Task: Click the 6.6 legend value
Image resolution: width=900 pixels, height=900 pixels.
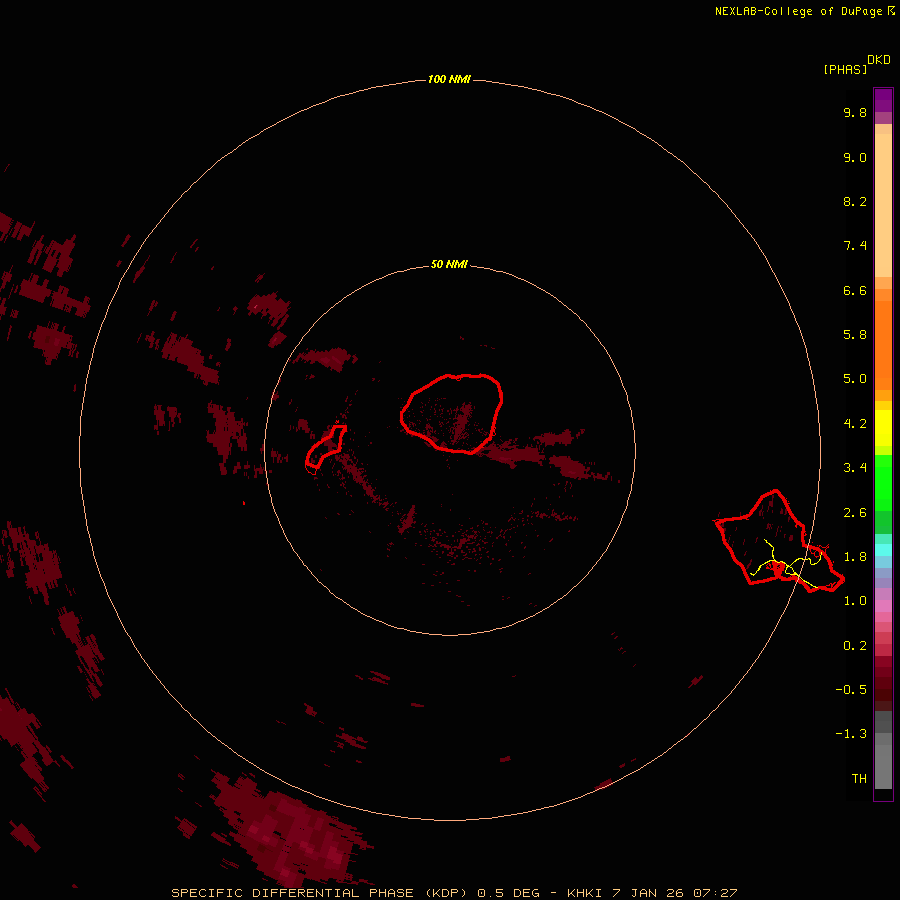Action: pos(855,290)
